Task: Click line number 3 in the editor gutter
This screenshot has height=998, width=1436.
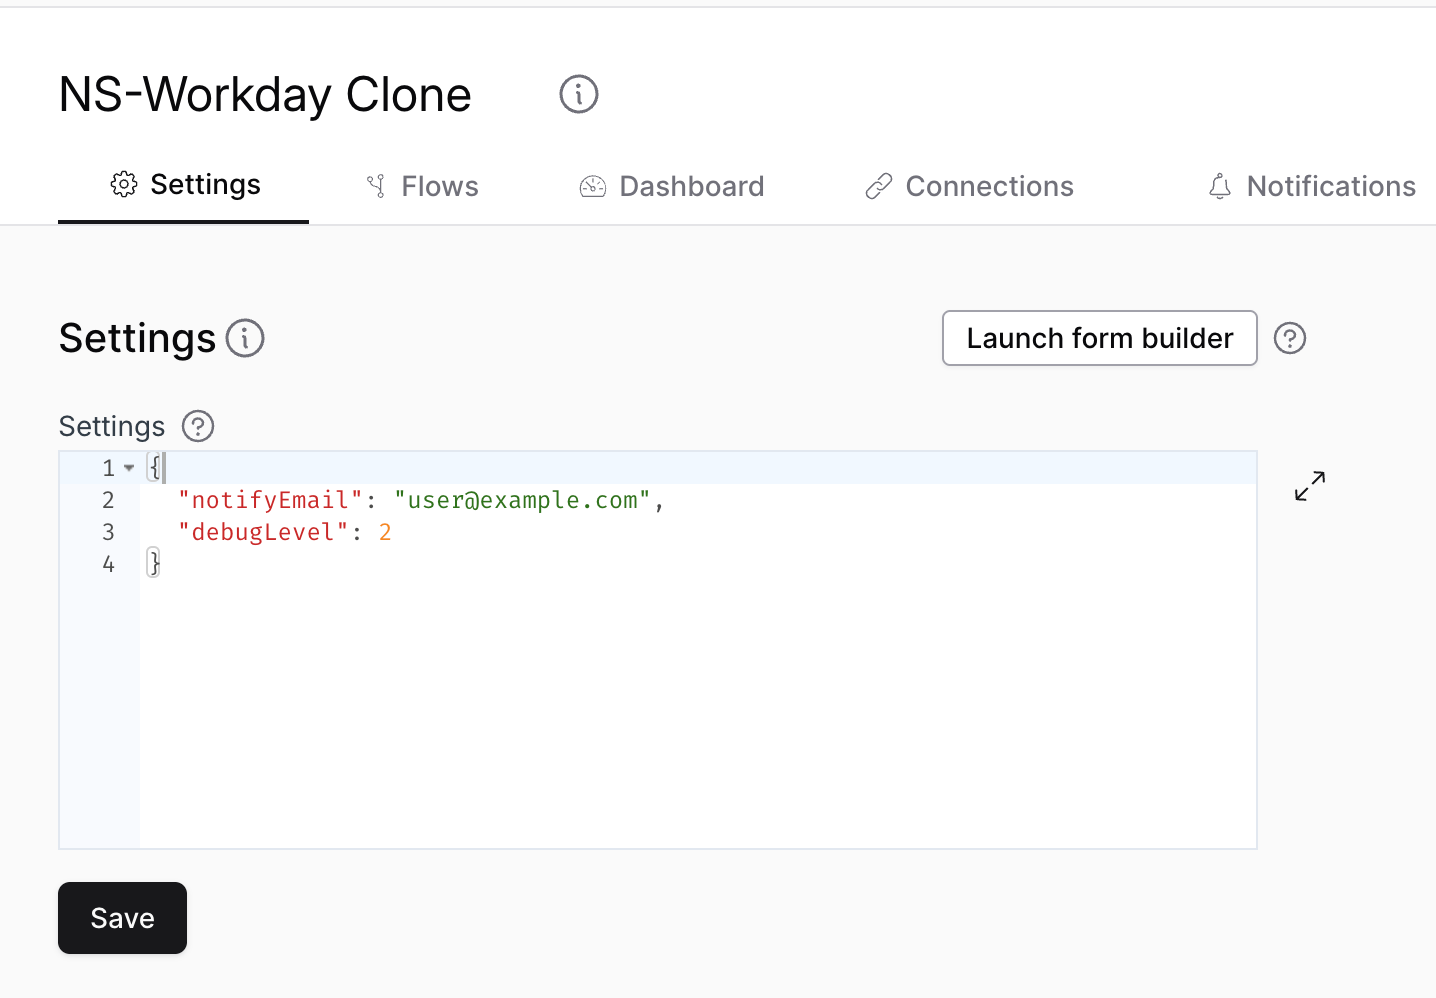Action: [x=108, y=532]
